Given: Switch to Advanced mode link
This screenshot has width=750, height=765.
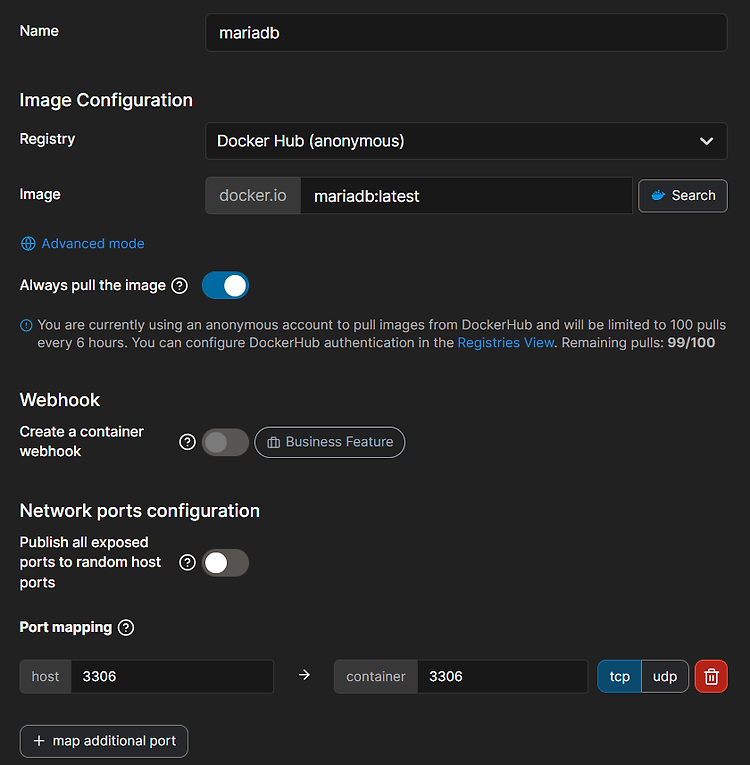Looking at the screenshot, I should (x=93, y=243).
